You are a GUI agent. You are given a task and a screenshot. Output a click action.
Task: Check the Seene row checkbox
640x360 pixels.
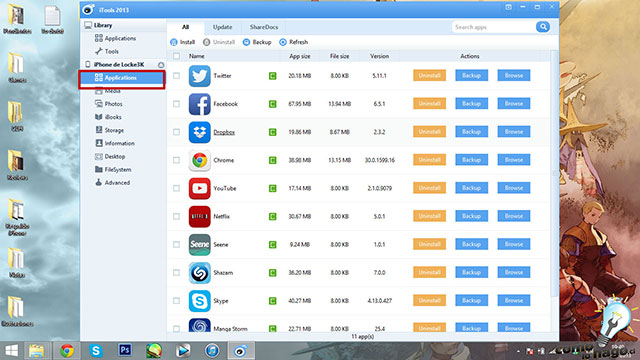pyautogui.click(x=176, y=244)
